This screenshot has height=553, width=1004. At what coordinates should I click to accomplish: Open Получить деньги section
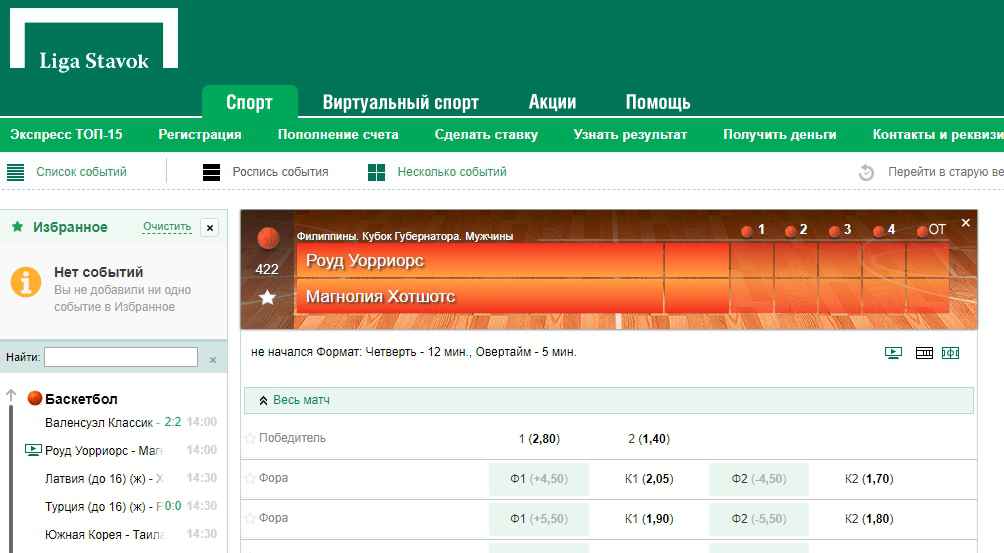(780, 134)
